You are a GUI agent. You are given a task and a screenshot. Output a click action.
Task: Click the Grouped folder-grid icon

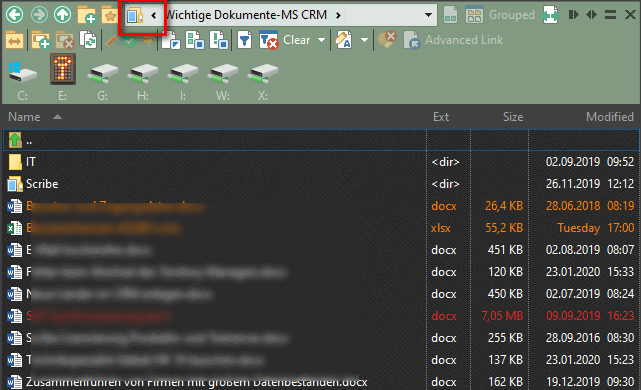point(474,15)
